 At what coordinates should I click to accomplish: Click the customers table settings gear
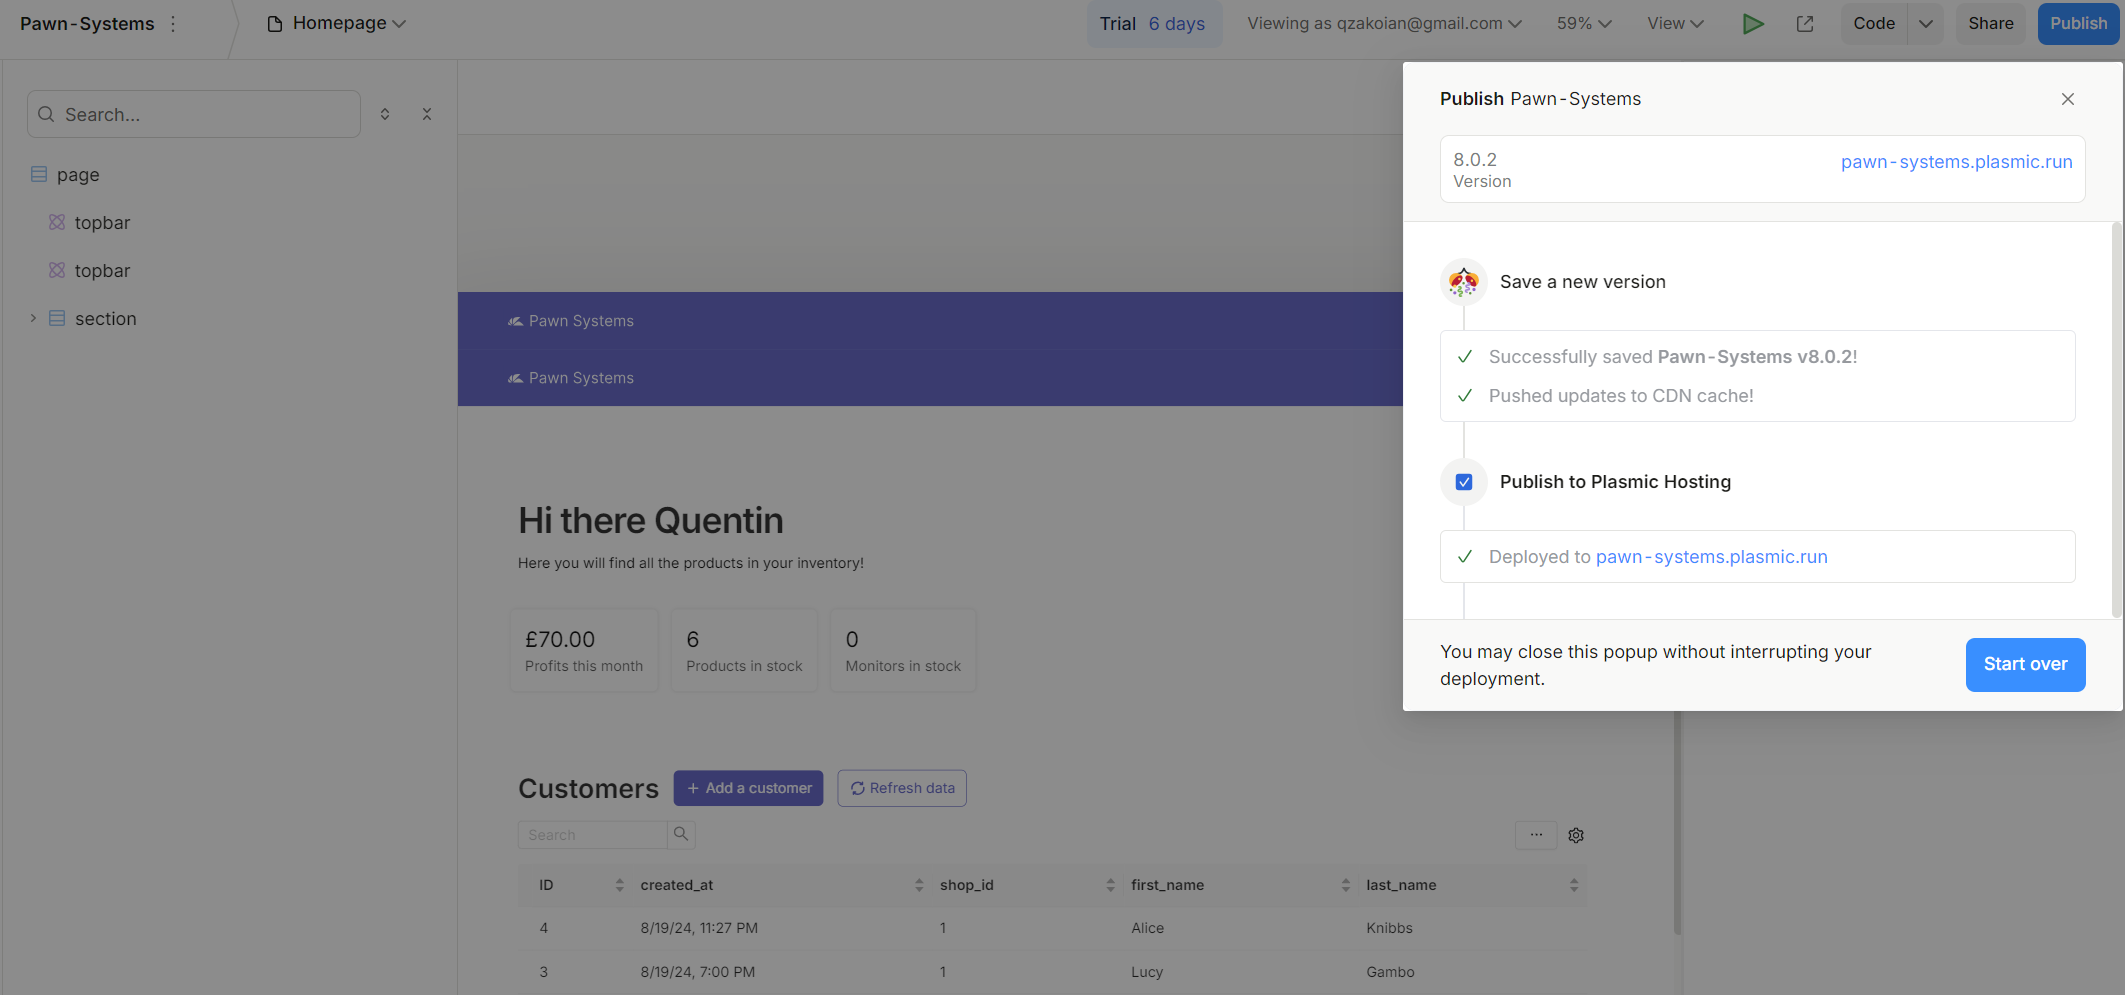click(x=1576, y=835)
